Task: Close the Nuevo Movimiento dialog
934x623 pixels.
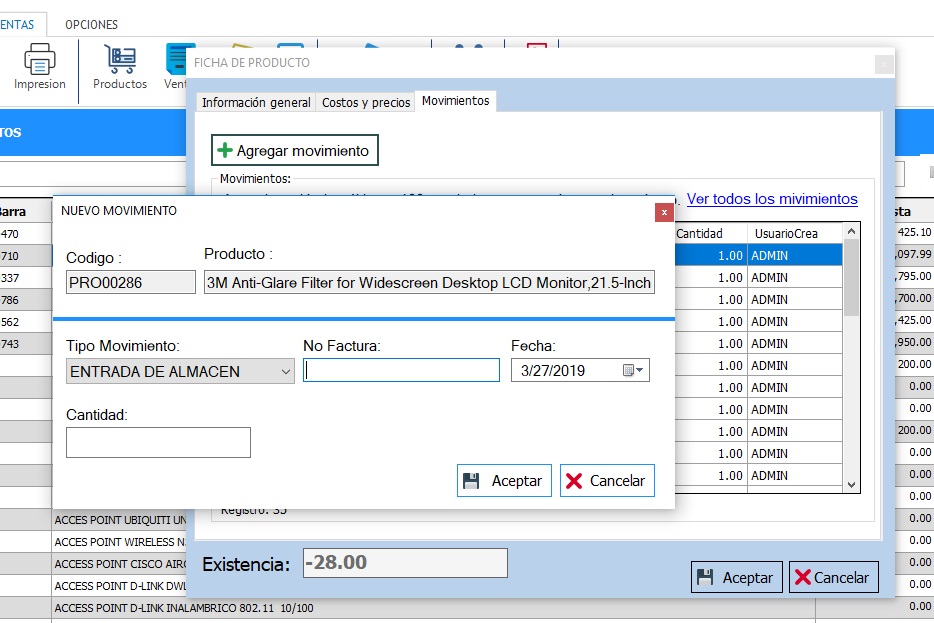Action: pyautogui.click(x=663, y=212)
